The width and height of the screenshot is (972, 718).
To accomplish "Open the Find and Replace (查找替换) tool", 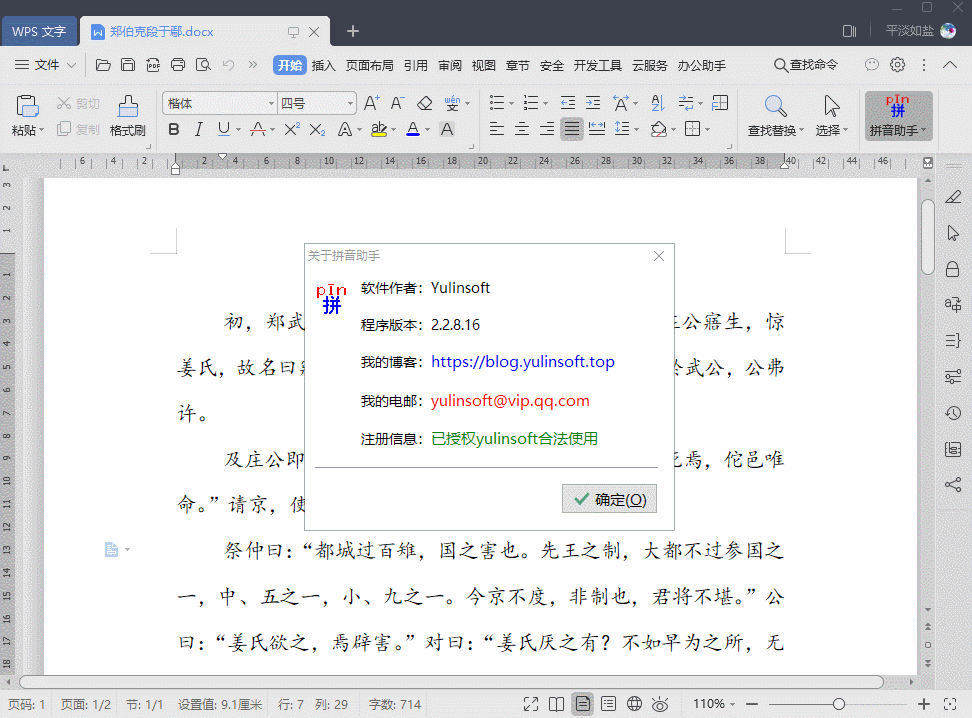I will (774, 115).
